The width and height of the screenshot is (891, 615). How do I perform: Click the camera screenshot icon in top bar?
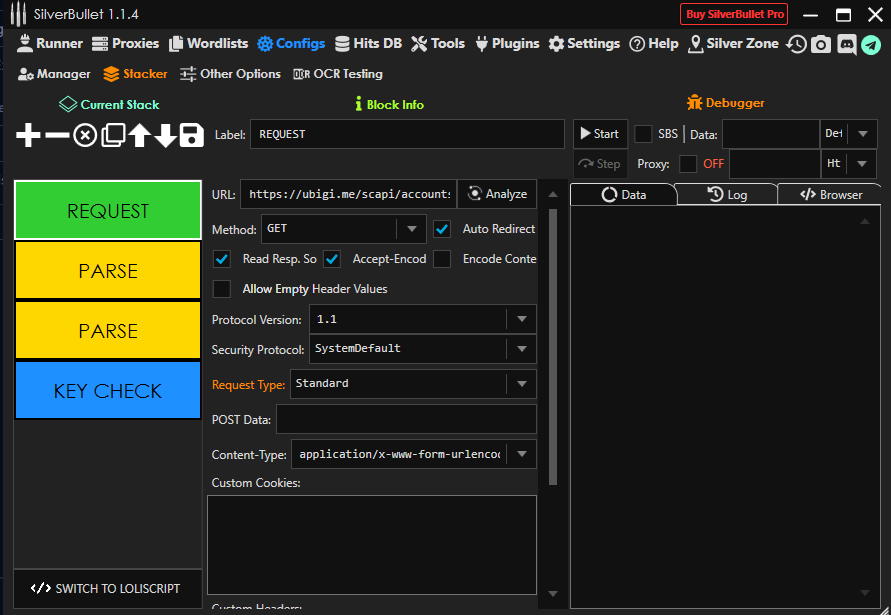coord(821,44)
